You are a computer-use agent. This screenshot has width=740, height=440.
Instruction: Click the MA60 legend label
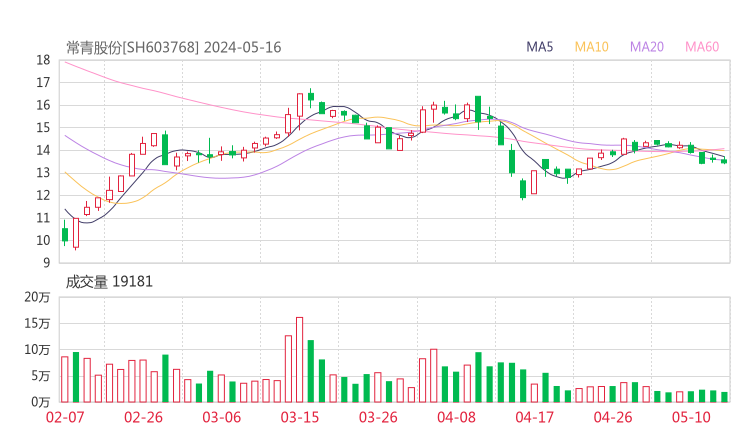(x=702, y=47)
